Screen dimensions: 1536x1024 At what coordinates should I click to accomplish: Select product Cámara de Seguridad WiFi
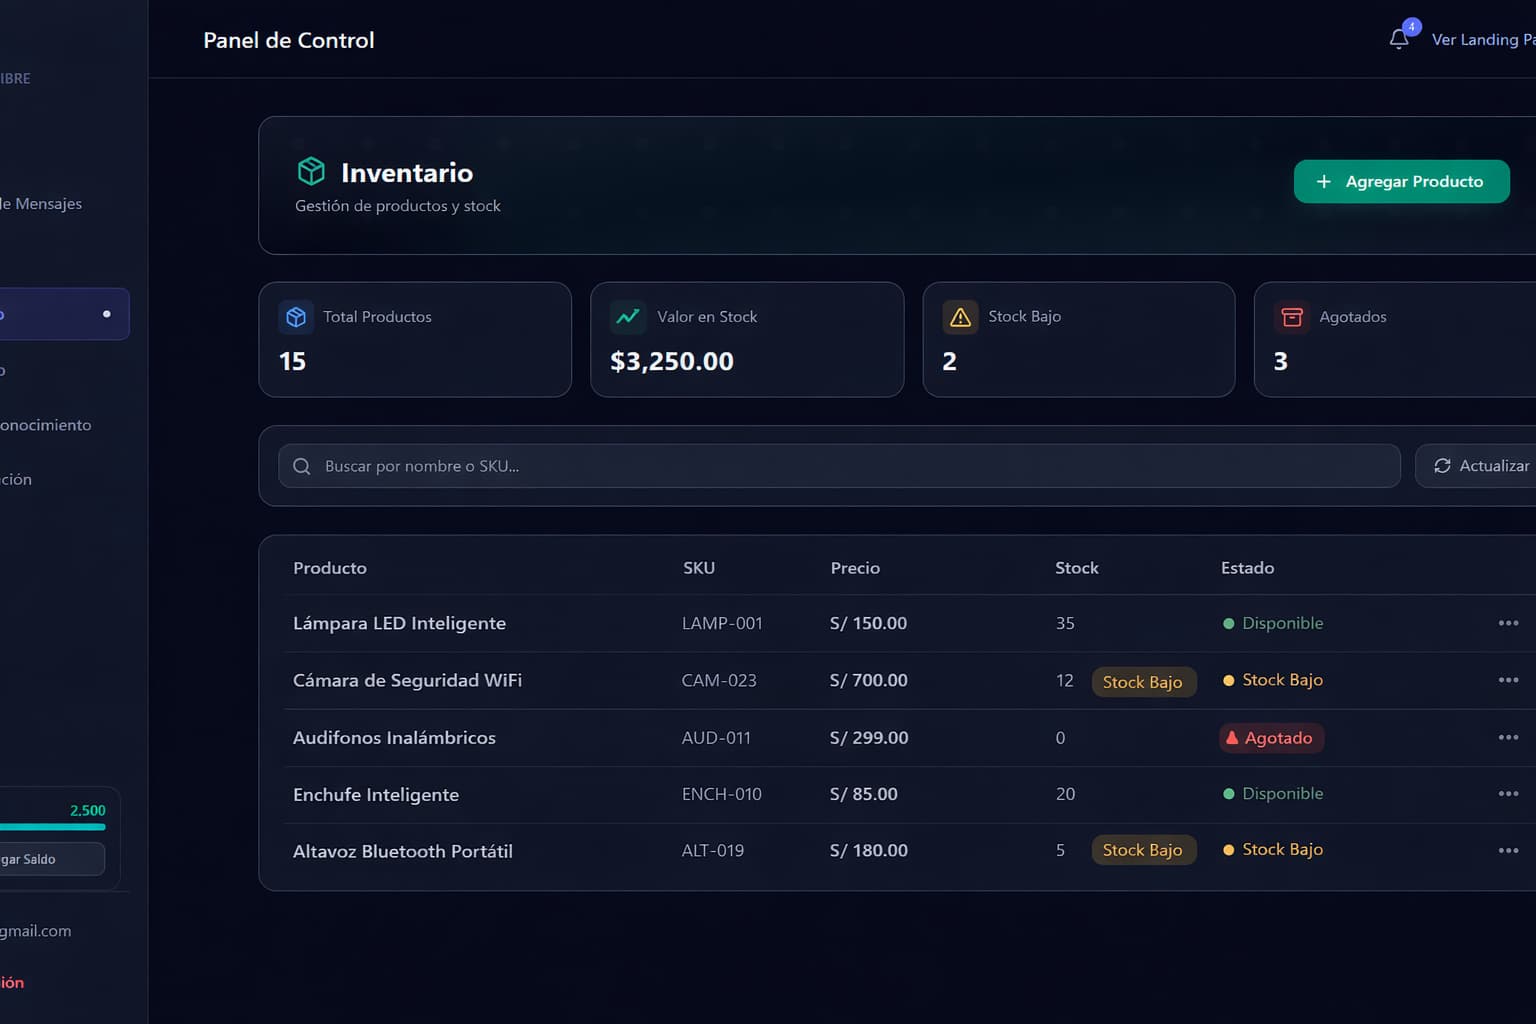[x=407, y=680]
